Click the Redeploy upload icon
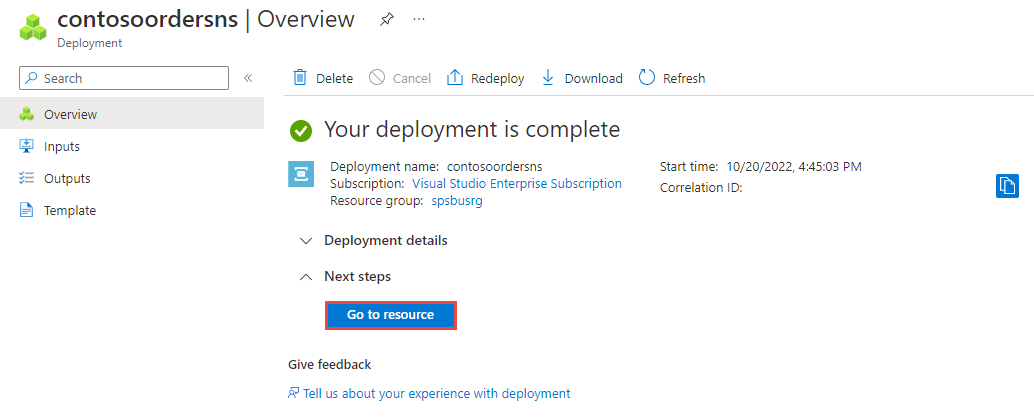 point(455,78)
